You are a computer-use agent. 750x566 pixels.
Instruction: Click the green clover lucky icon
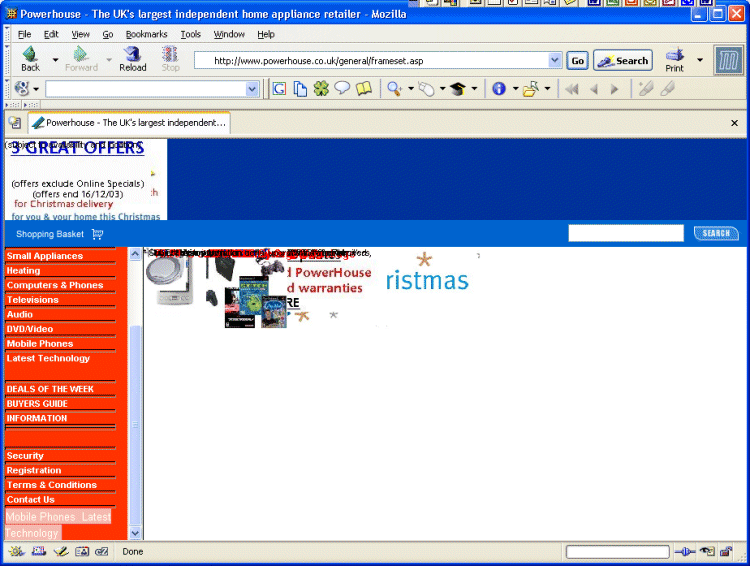point(321,89)
